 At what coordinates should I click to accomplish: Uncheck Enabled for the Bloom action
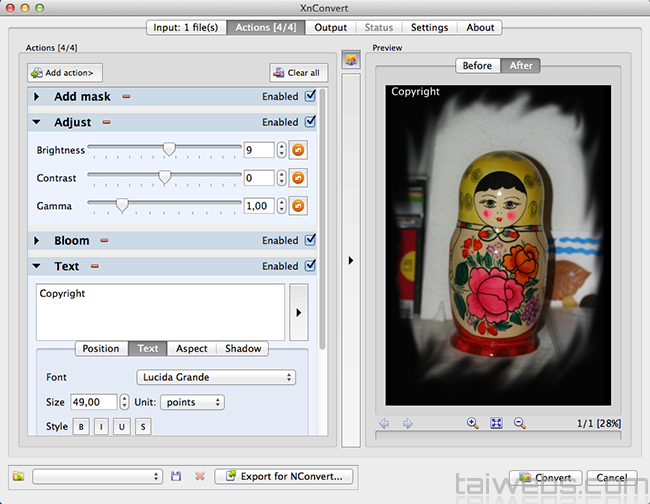[310, 241]
